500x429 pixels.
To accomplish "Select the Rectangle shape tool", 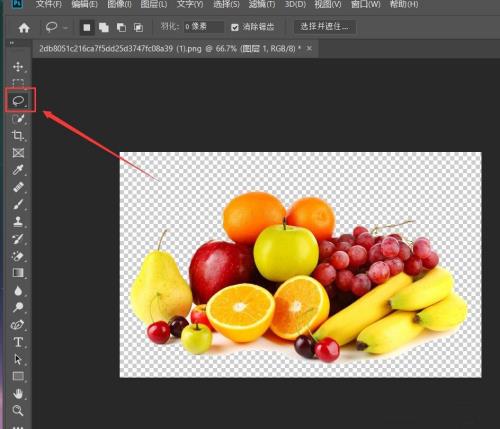I will click(18, 376).
